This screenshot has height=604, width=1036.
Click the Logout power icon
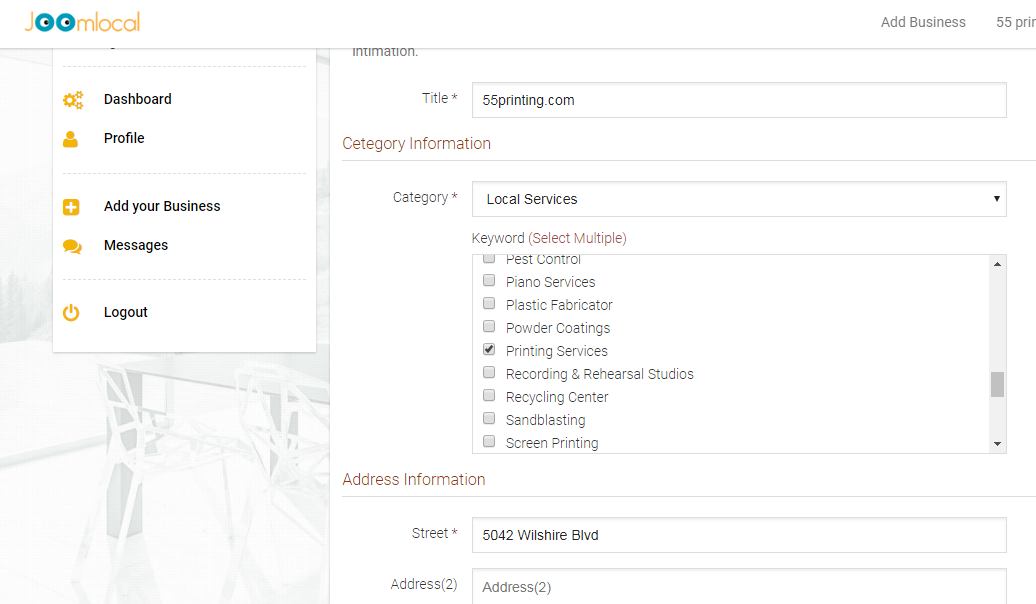(71, 313)
